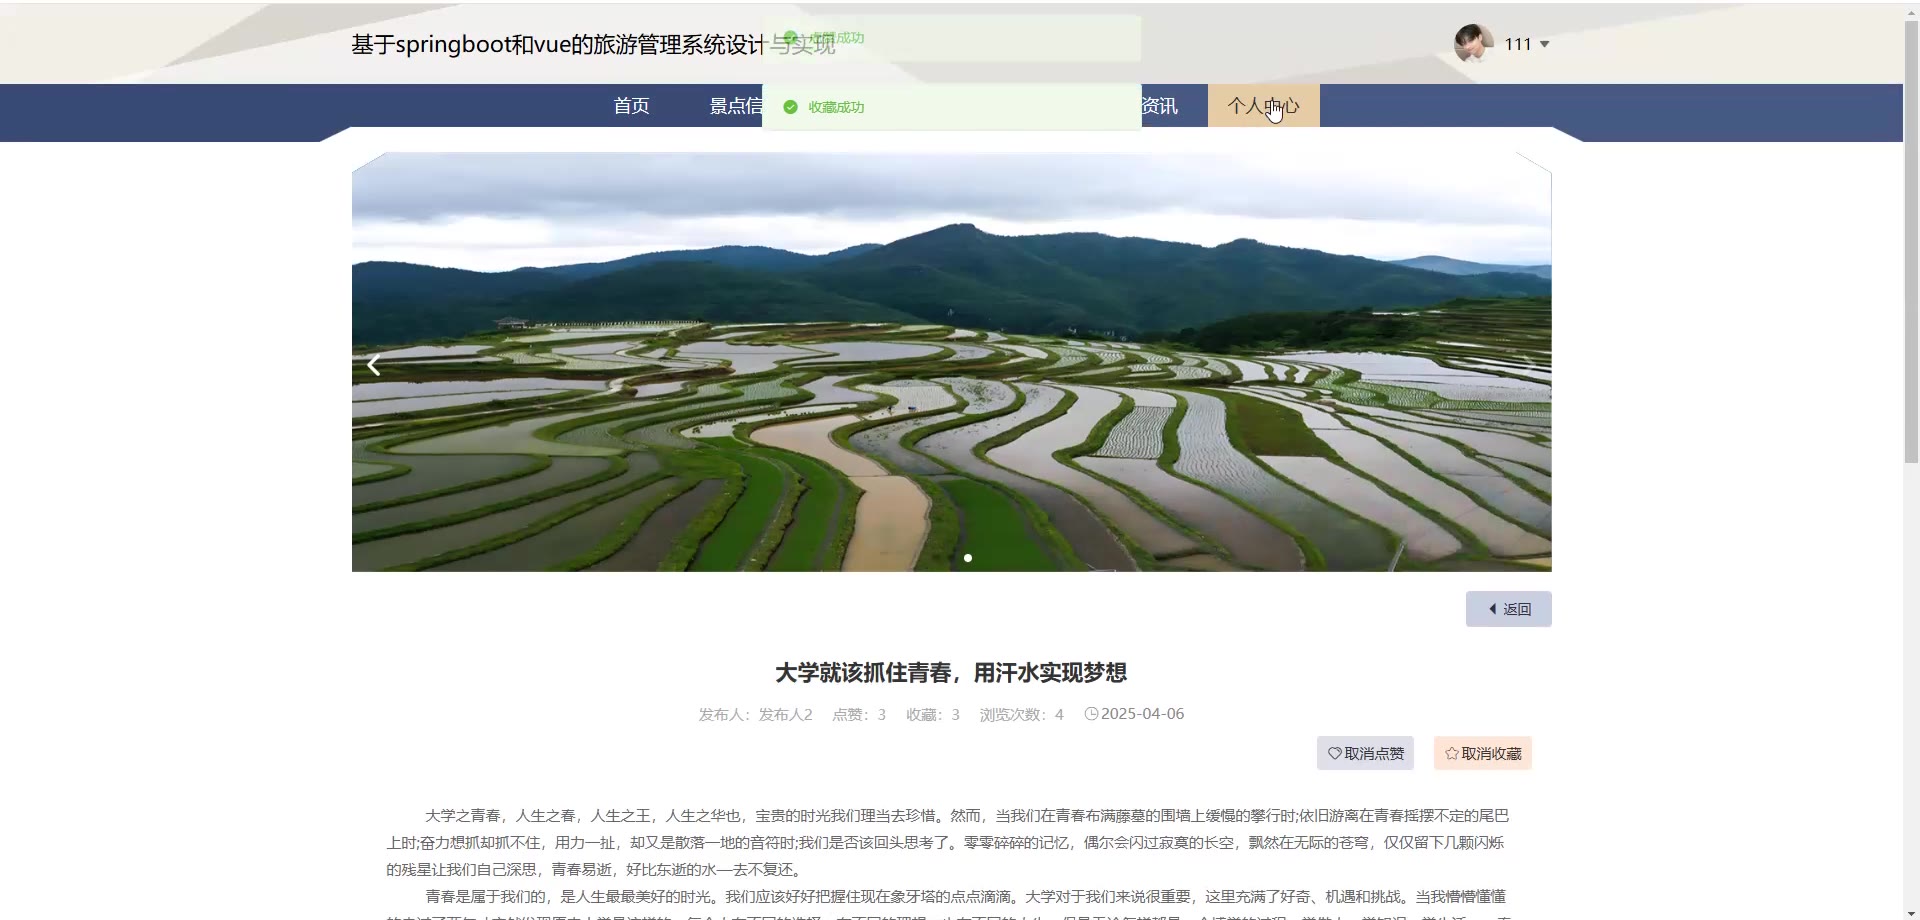Click the article title 大学就该抓住青春
Image resolution: width=1920 pixels, height=920 pixels.
click(951, 673)
